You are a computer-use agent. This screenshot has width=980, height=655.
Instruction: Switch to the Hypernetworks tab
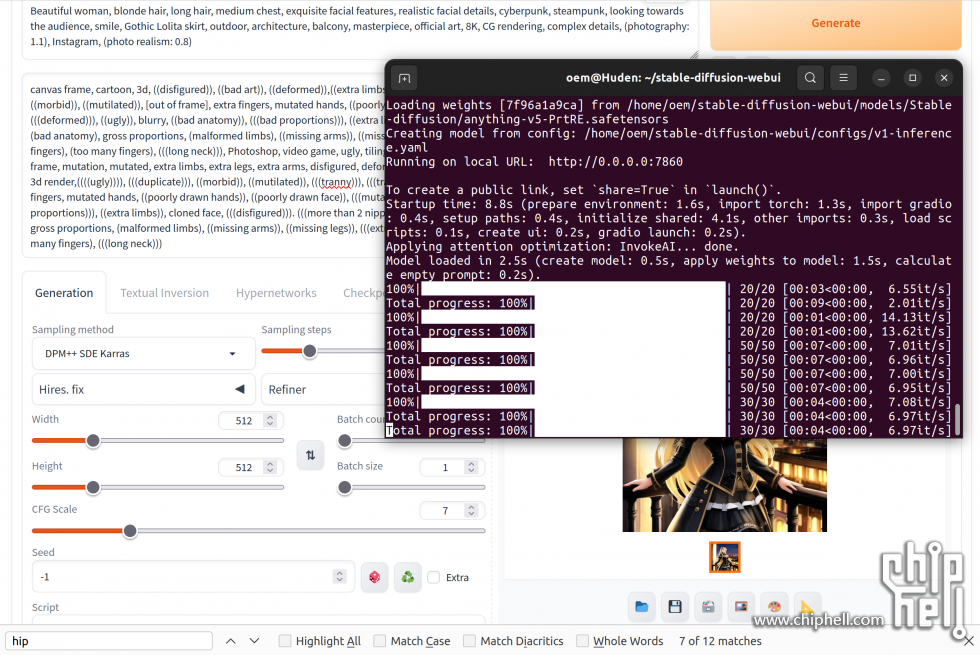(276, 292)
